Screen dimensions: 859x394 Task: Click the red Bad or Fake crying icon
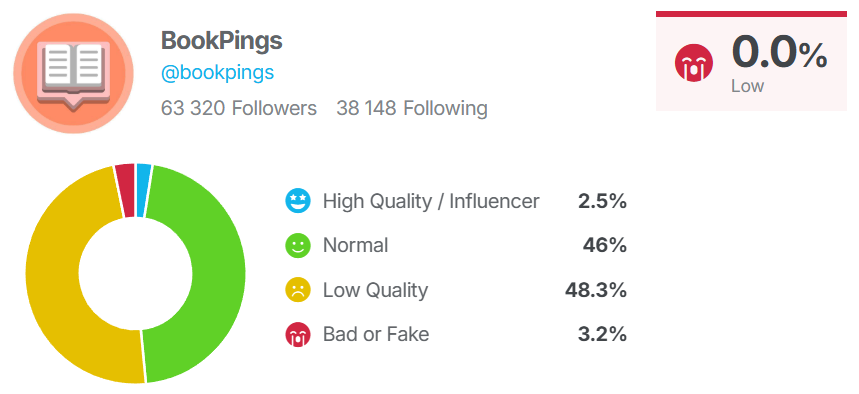(298, 334)
